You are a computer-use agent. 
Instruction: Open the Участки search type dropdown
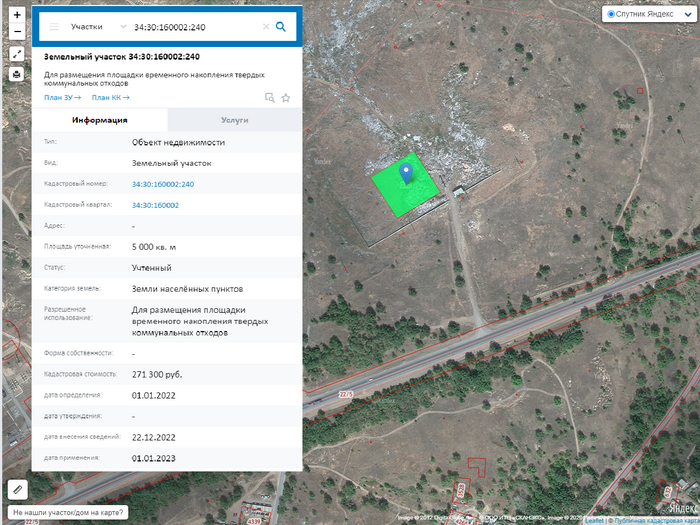point(98,27)
